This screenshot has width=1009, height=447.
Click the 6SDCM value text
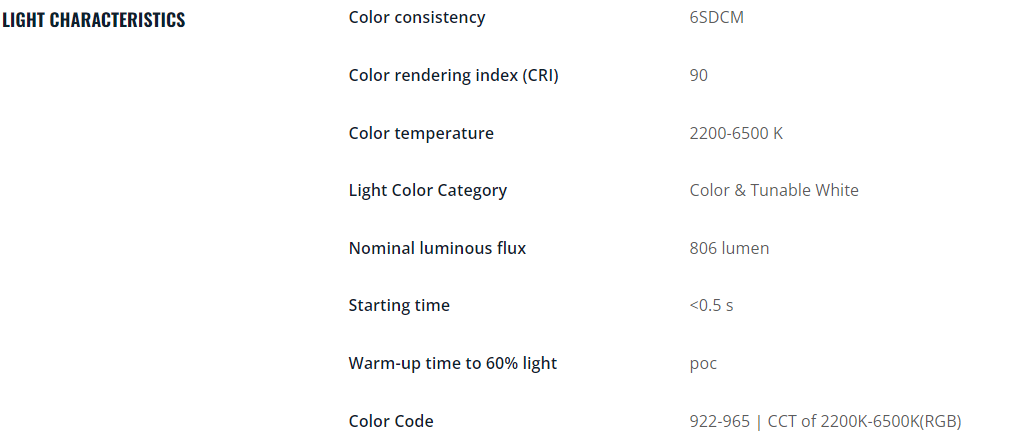(716, 17)
